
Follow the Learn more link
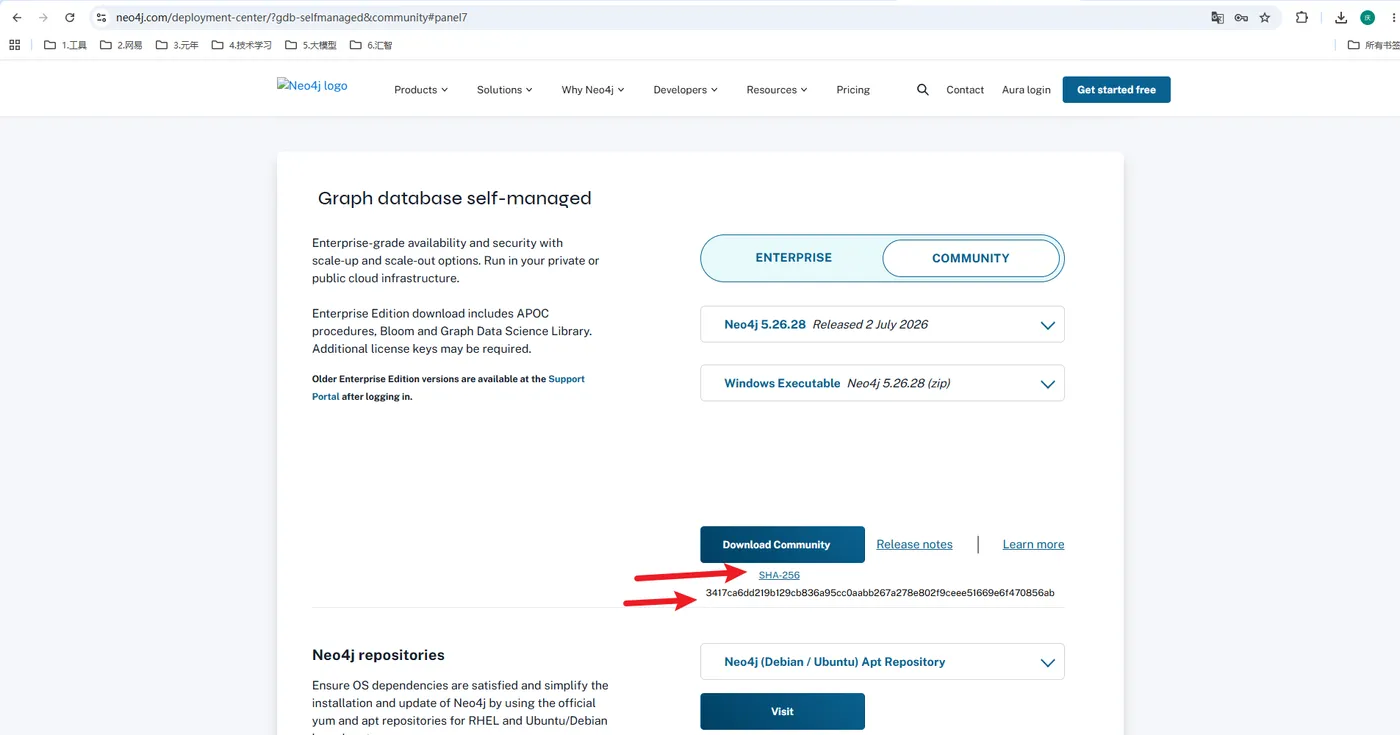coord(1033,545)
